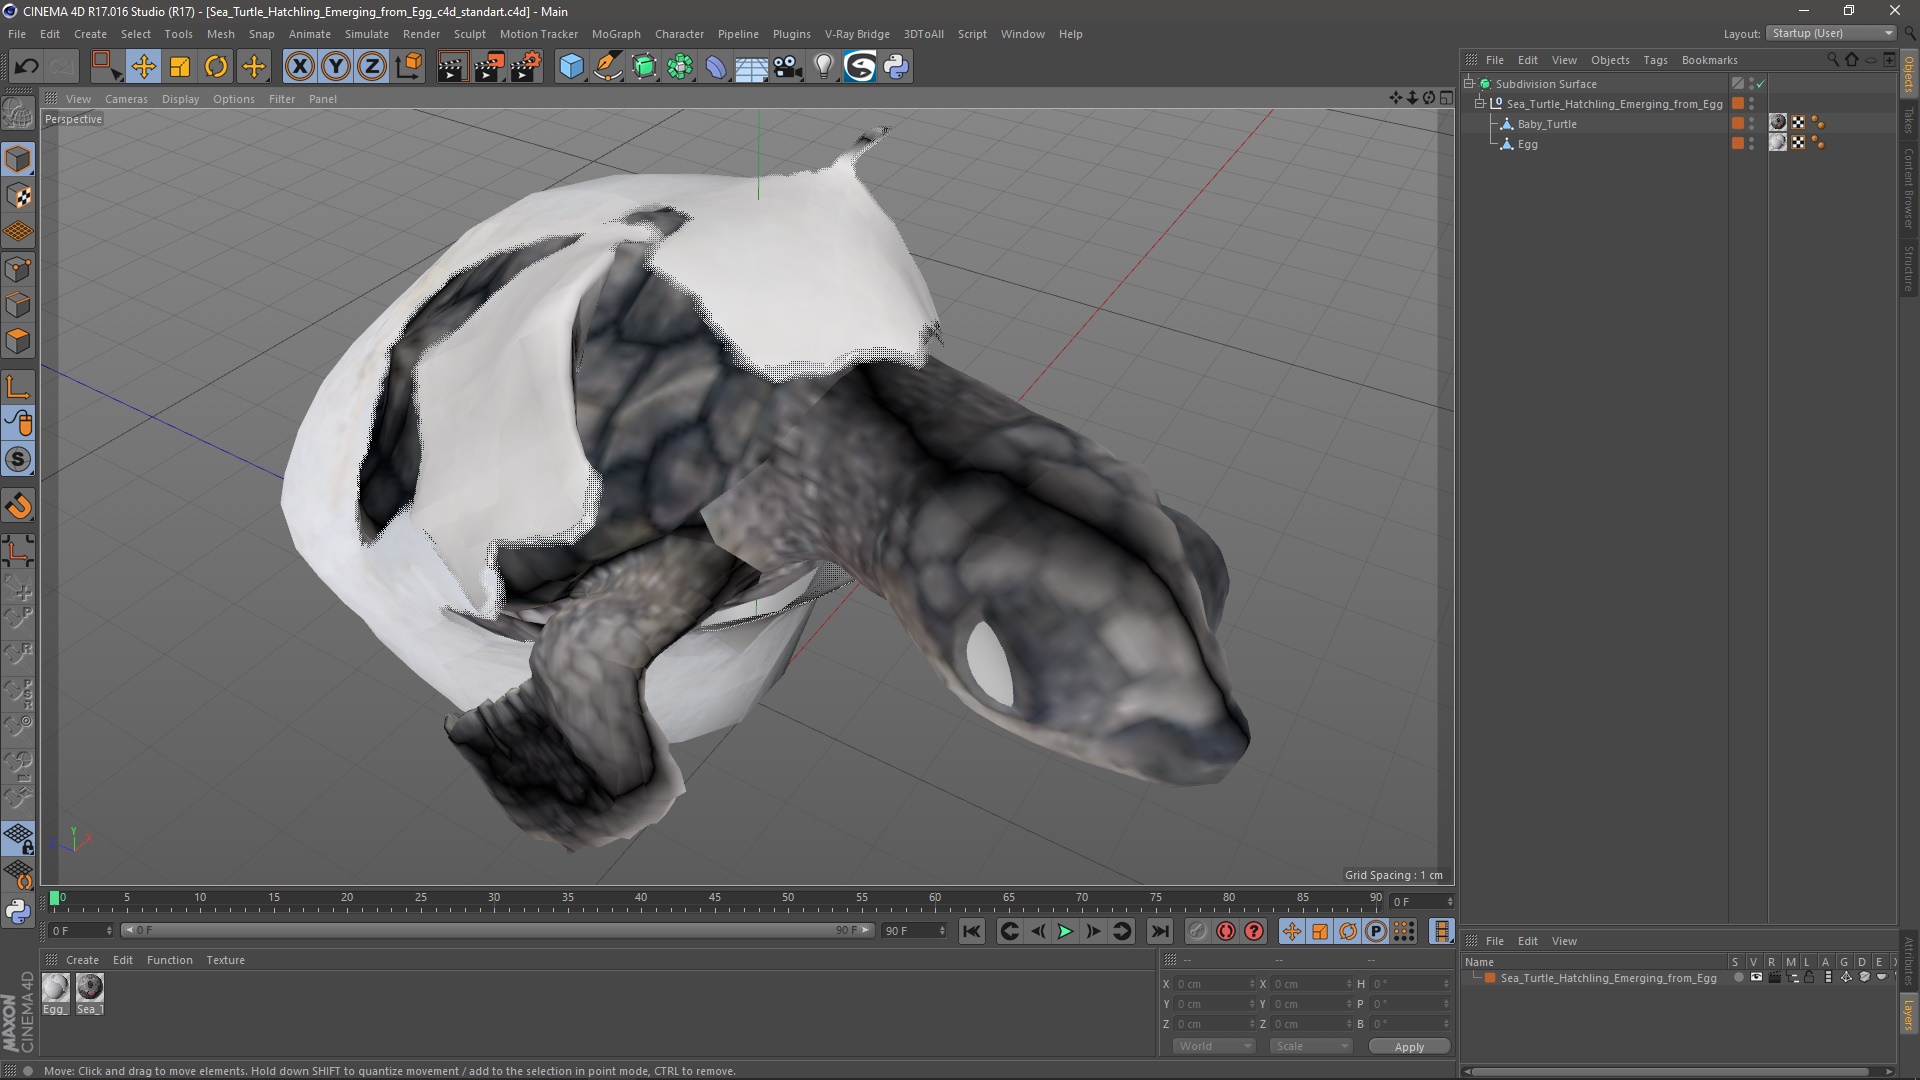Open the Array modeling objects icon
This screenshot has height=1080, width=1920.
coord(680,67)
